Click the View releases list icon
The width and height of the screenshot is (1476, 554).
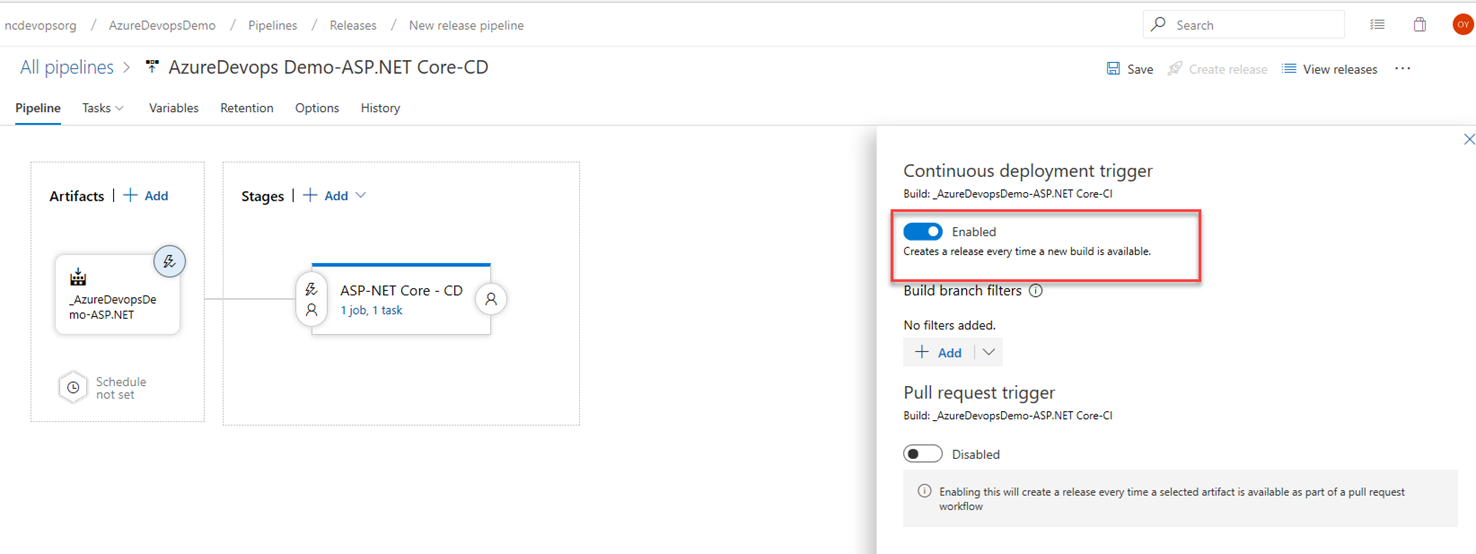coord(1289,69)
